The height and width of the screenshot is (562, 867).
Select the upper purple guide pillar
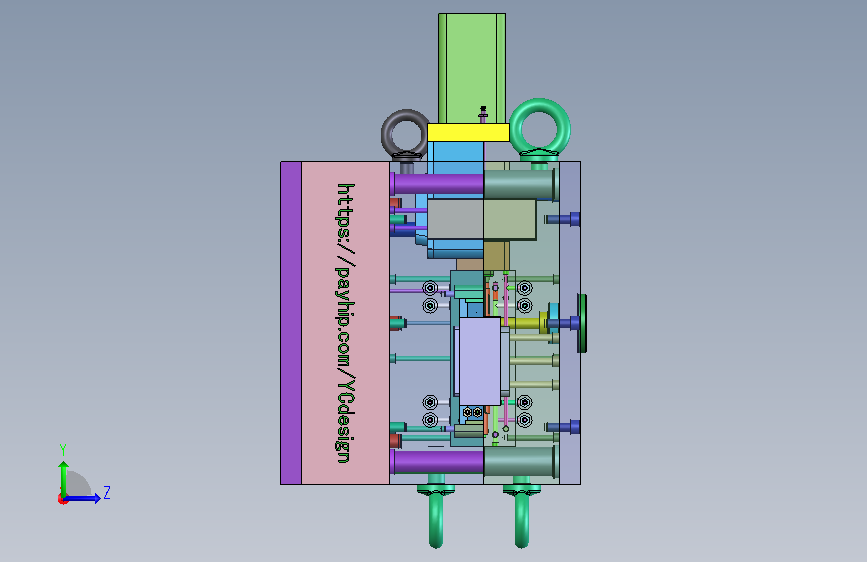point(438,184)
